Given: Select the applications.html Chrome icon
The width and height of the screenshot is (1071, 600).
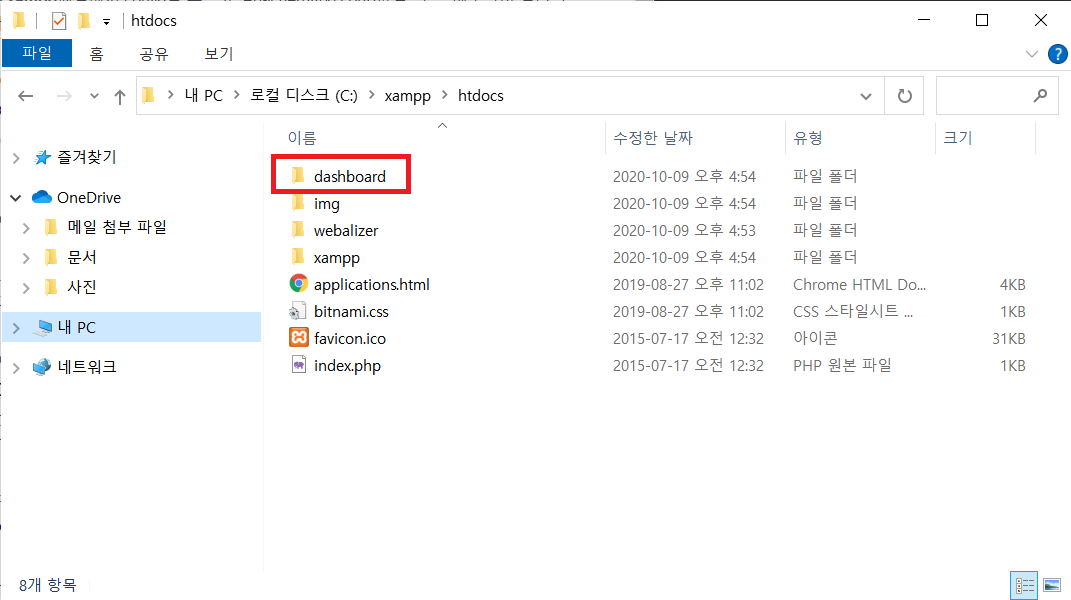Looking at the screenshot, I should 298,284.
